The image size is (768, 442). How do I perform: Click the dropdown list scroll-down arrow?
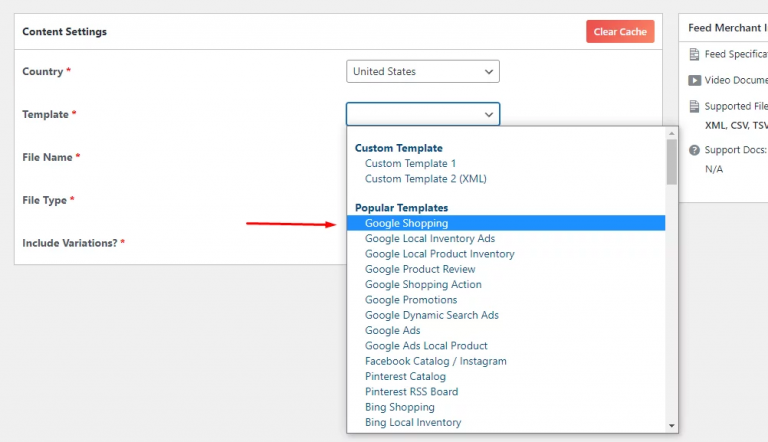pyautogui.click(x=671, y=425)
